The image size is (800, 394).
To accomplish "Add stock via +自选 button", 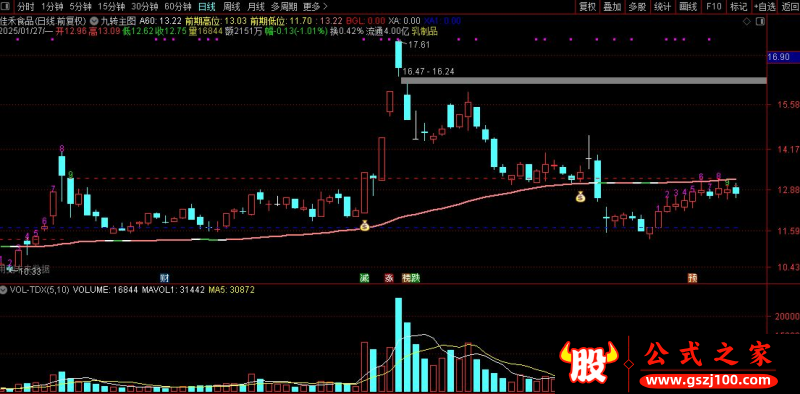I will [764, 7].
